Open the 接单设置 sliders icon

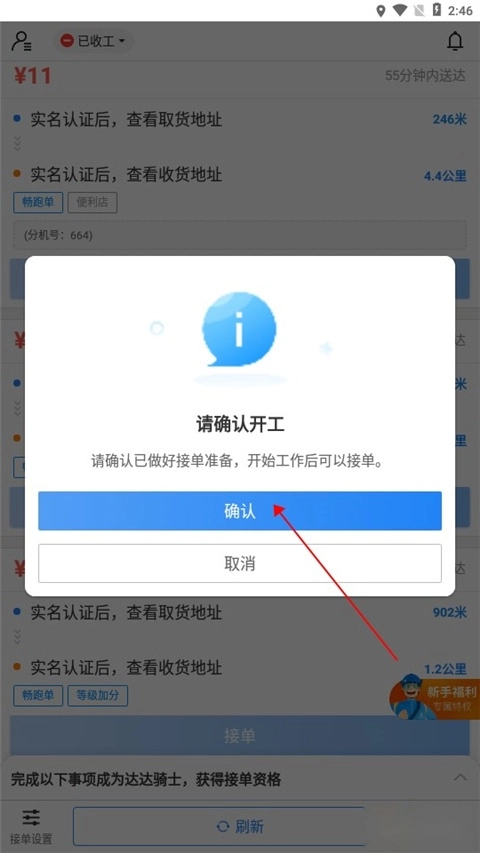31,817
